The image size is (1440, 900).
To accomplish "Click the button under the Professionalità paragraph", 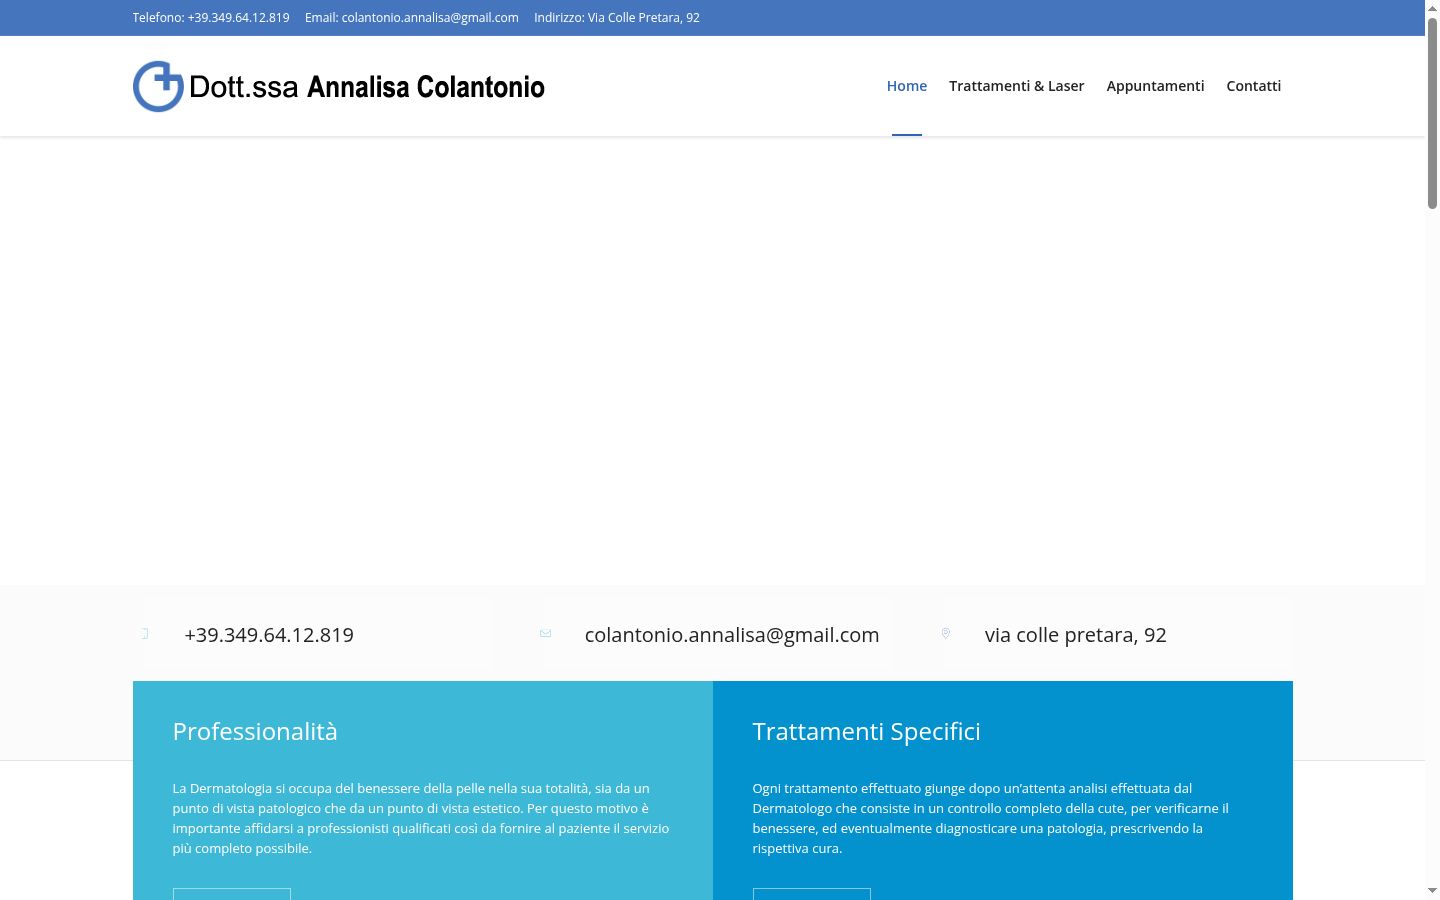I will (232, 894).
